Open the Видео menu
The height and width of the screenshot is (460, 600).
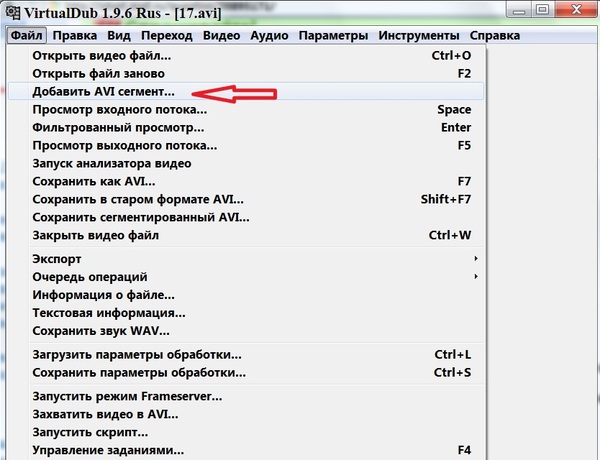coord(221,36)
